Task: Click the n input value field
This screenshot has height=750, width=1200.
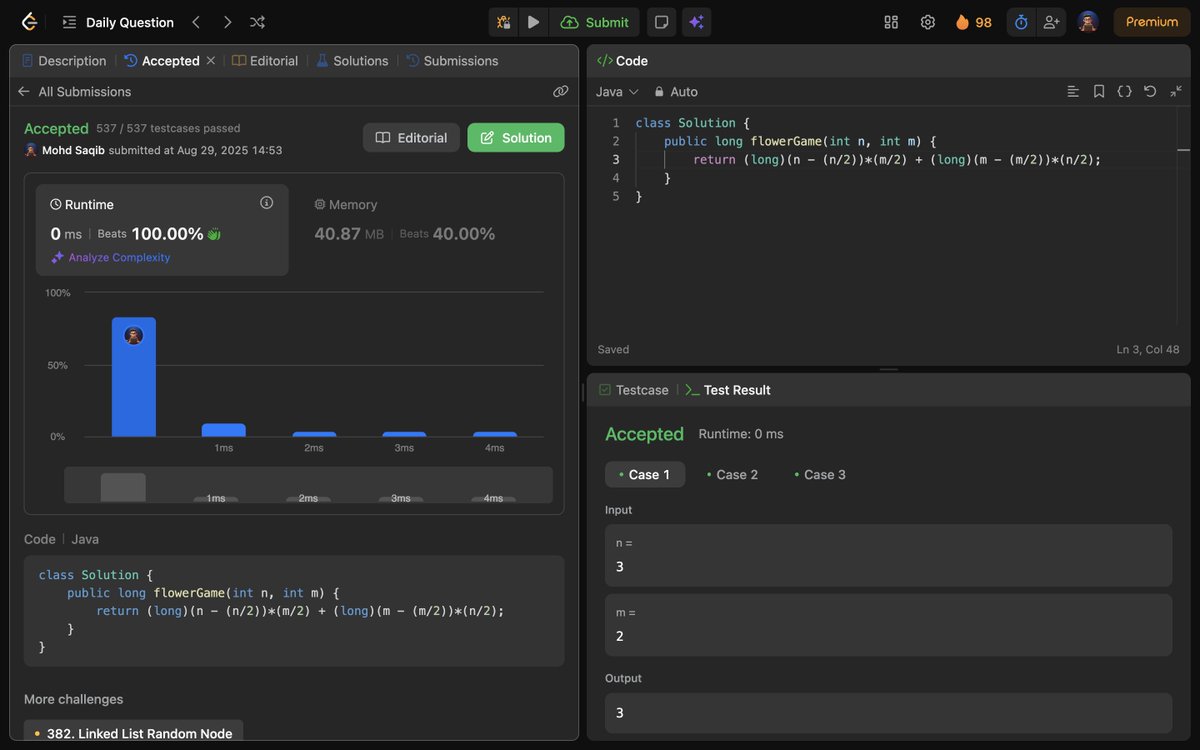Action: tap(888, 555)
